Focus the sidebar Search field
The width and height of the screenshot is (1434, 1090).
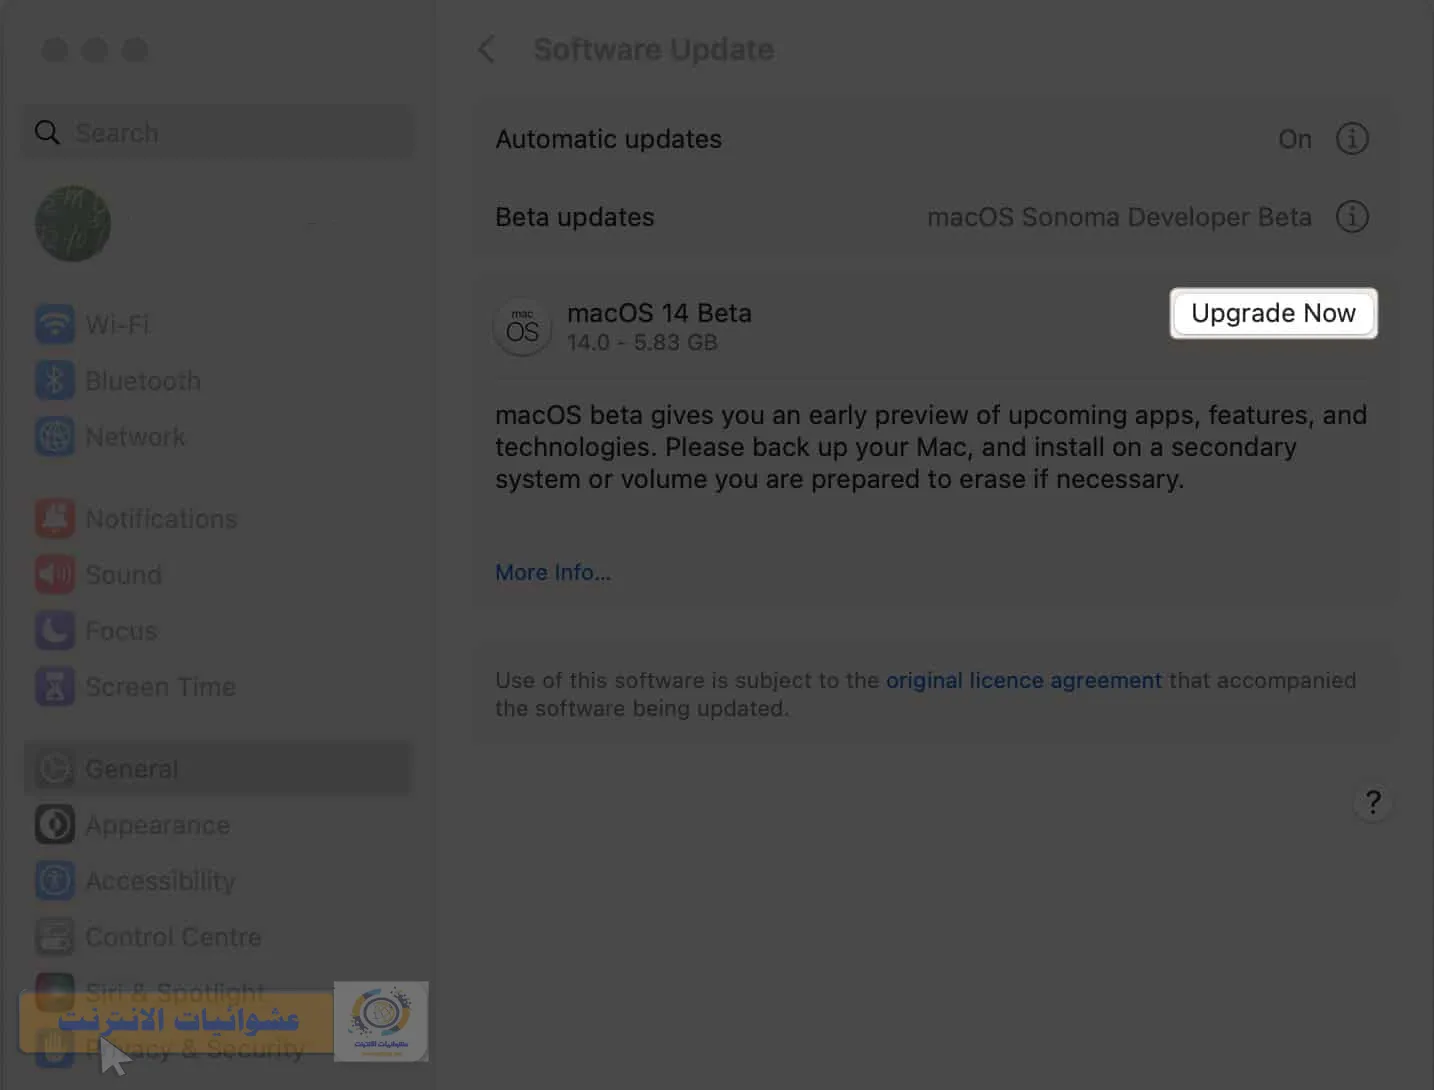pos(219,132)
